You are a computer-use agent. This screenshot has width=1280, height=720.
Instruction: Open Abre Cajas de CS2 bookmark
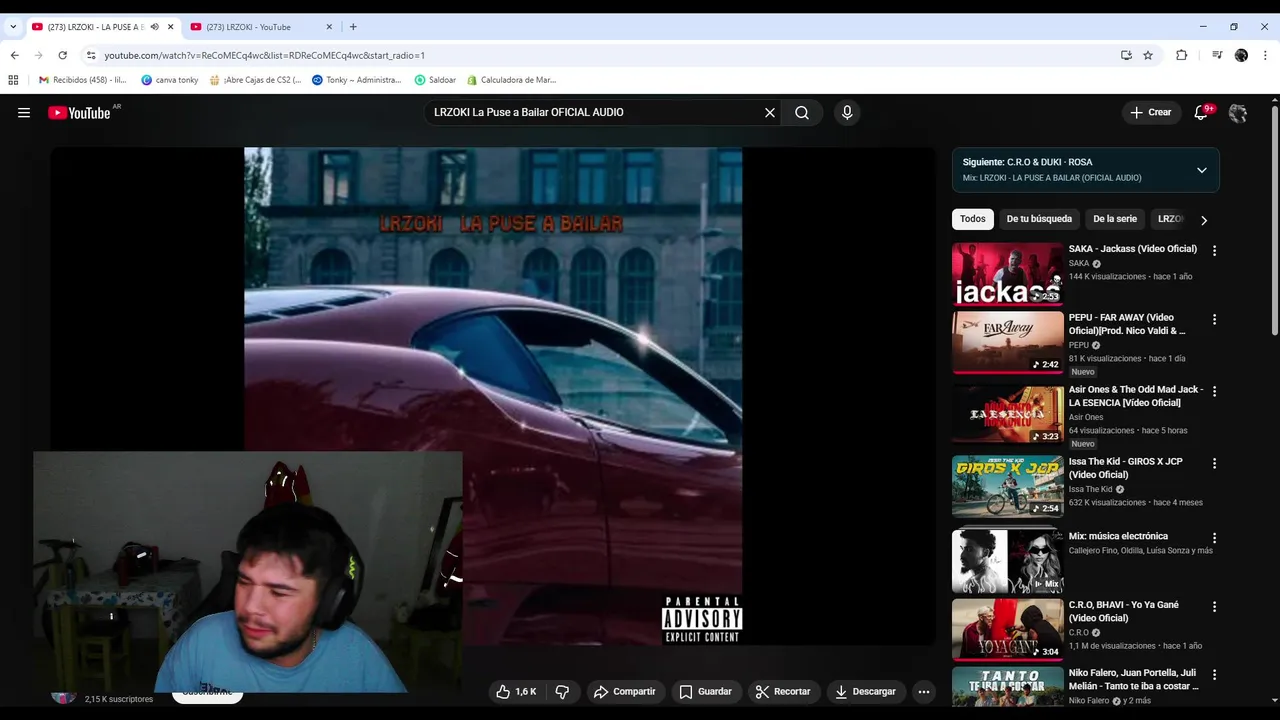(x=255, y=80)
